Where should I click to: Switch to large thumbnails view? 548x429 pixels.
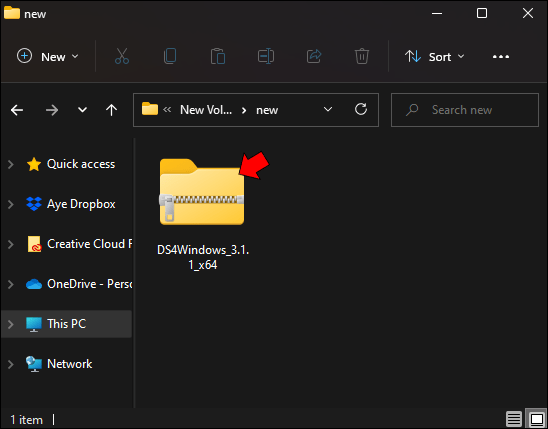point(536,419)
